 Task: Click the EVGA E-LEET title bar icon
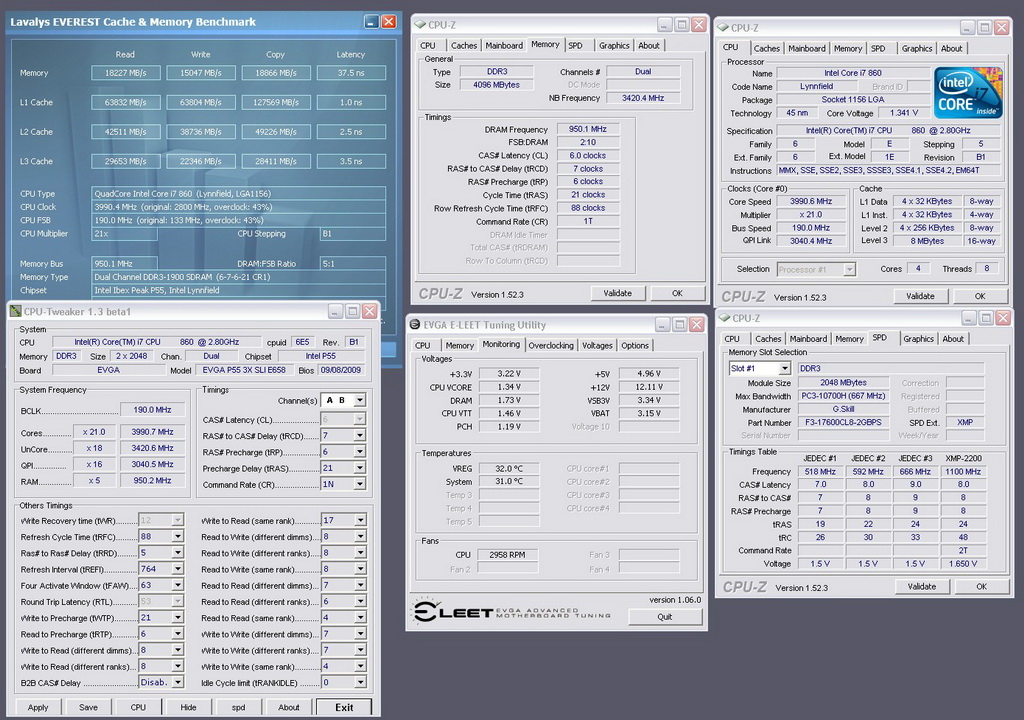coord(415,325)
